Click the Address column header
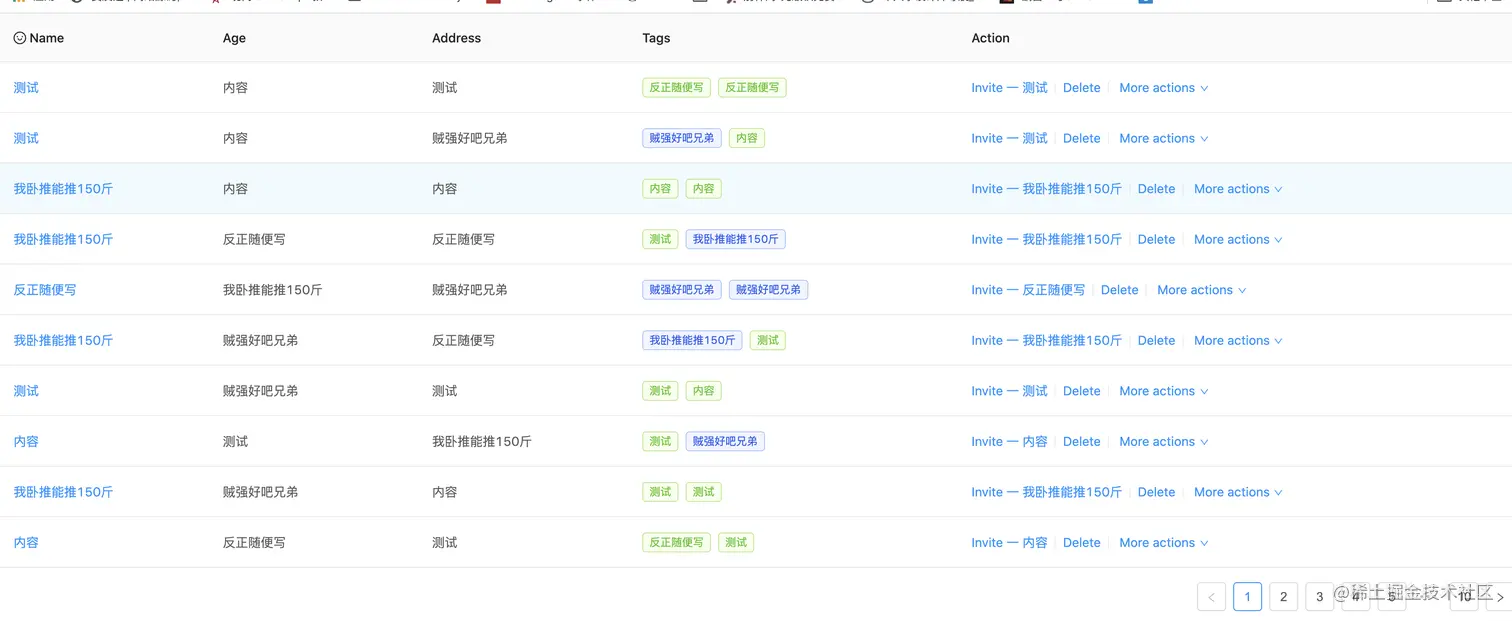This screenshot has width=1512, height=621. coord(456,38)
